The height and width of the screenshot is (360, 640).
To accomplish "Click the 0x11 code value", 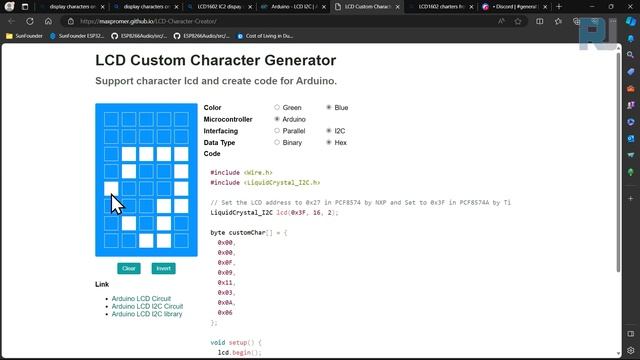I will pyautogui.click(x=225, y=282).
